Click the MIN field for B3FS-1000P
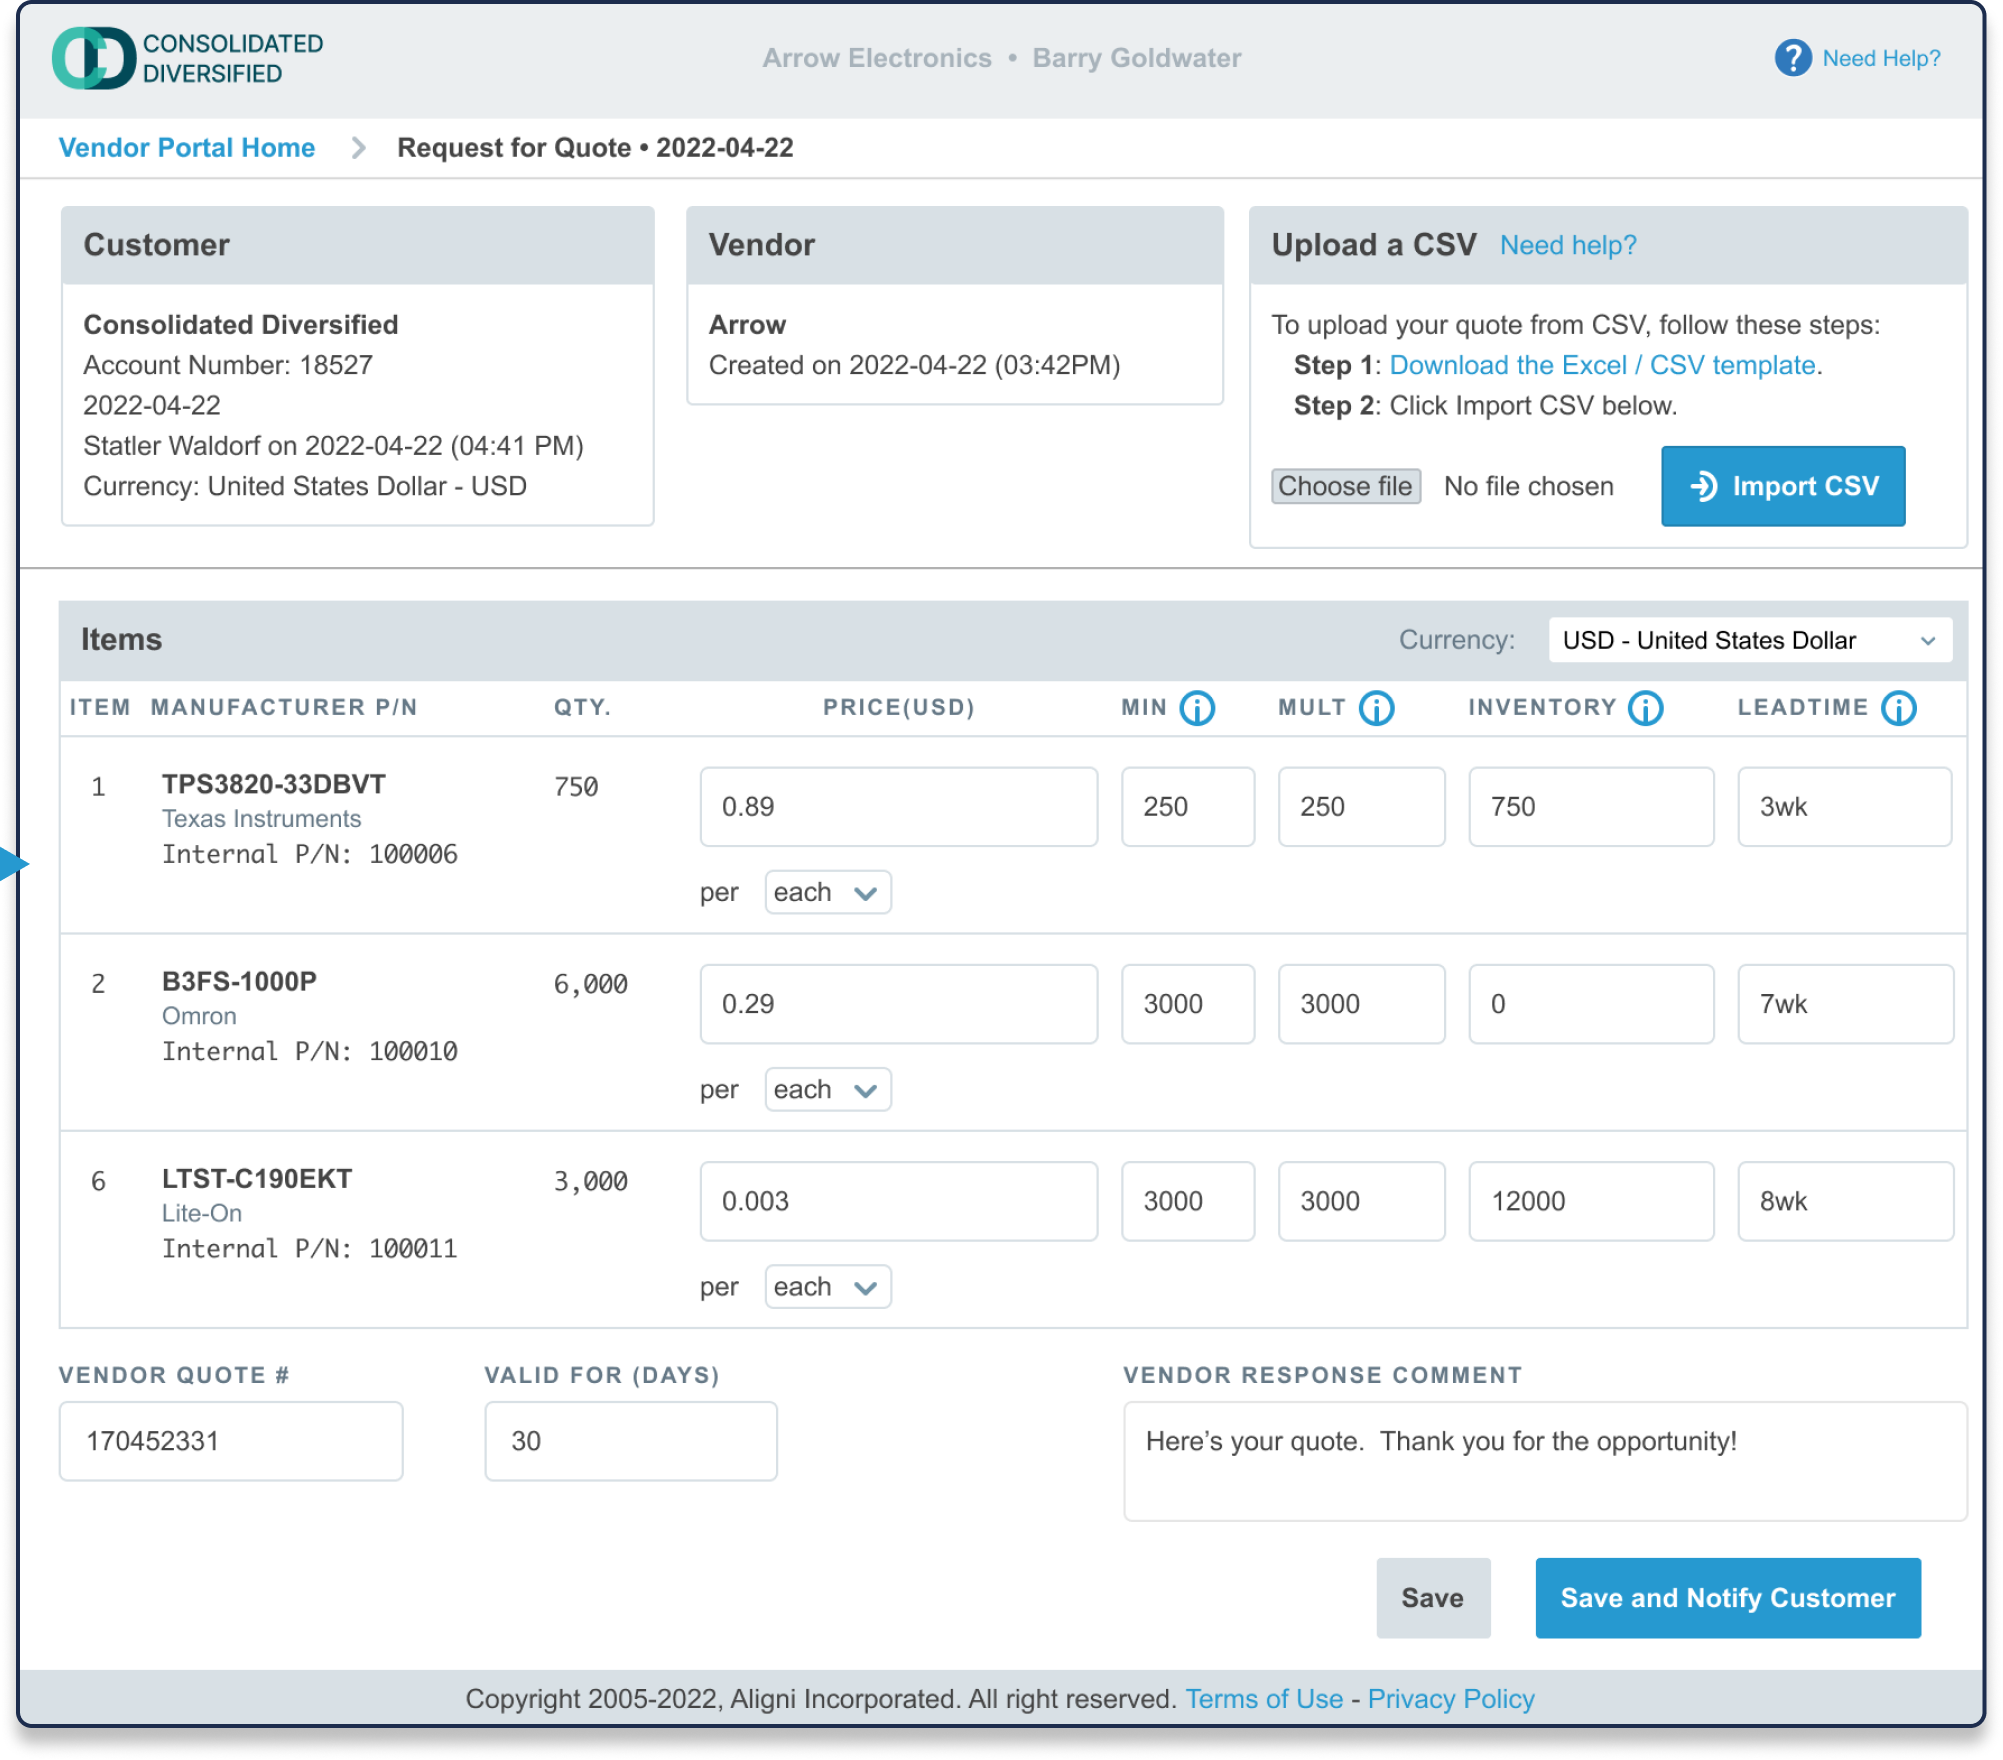 pos(1187,1003)
